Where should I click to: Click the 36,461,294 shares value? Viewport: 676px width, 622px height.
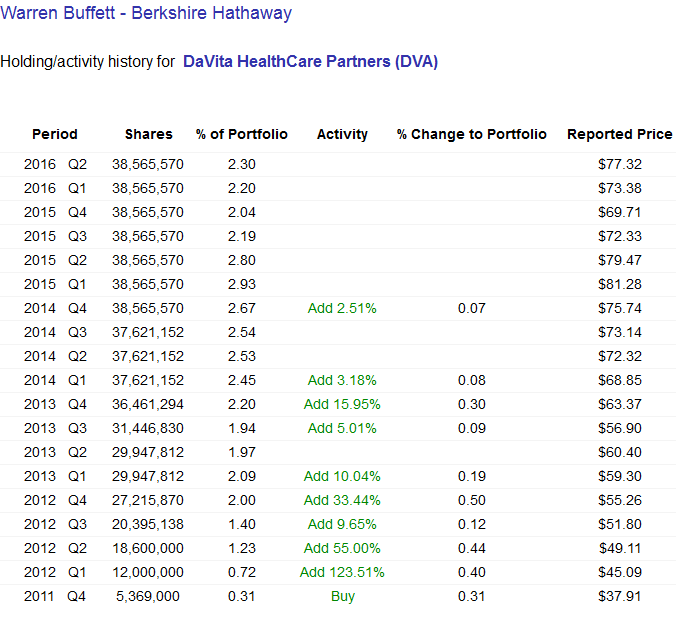(148, 405)
